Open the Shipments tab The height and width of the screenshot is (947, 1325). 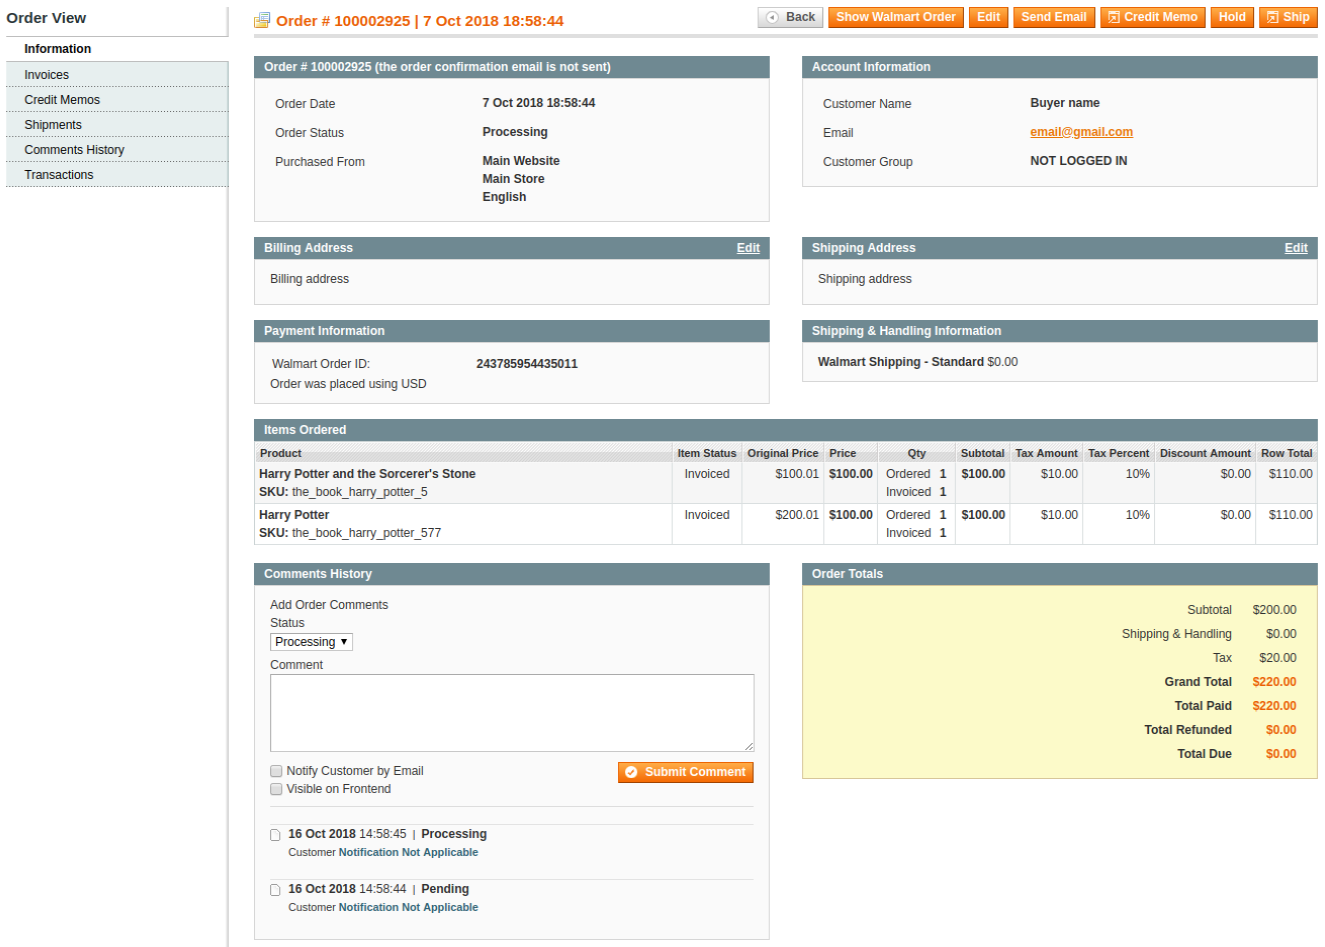(117, 125)
